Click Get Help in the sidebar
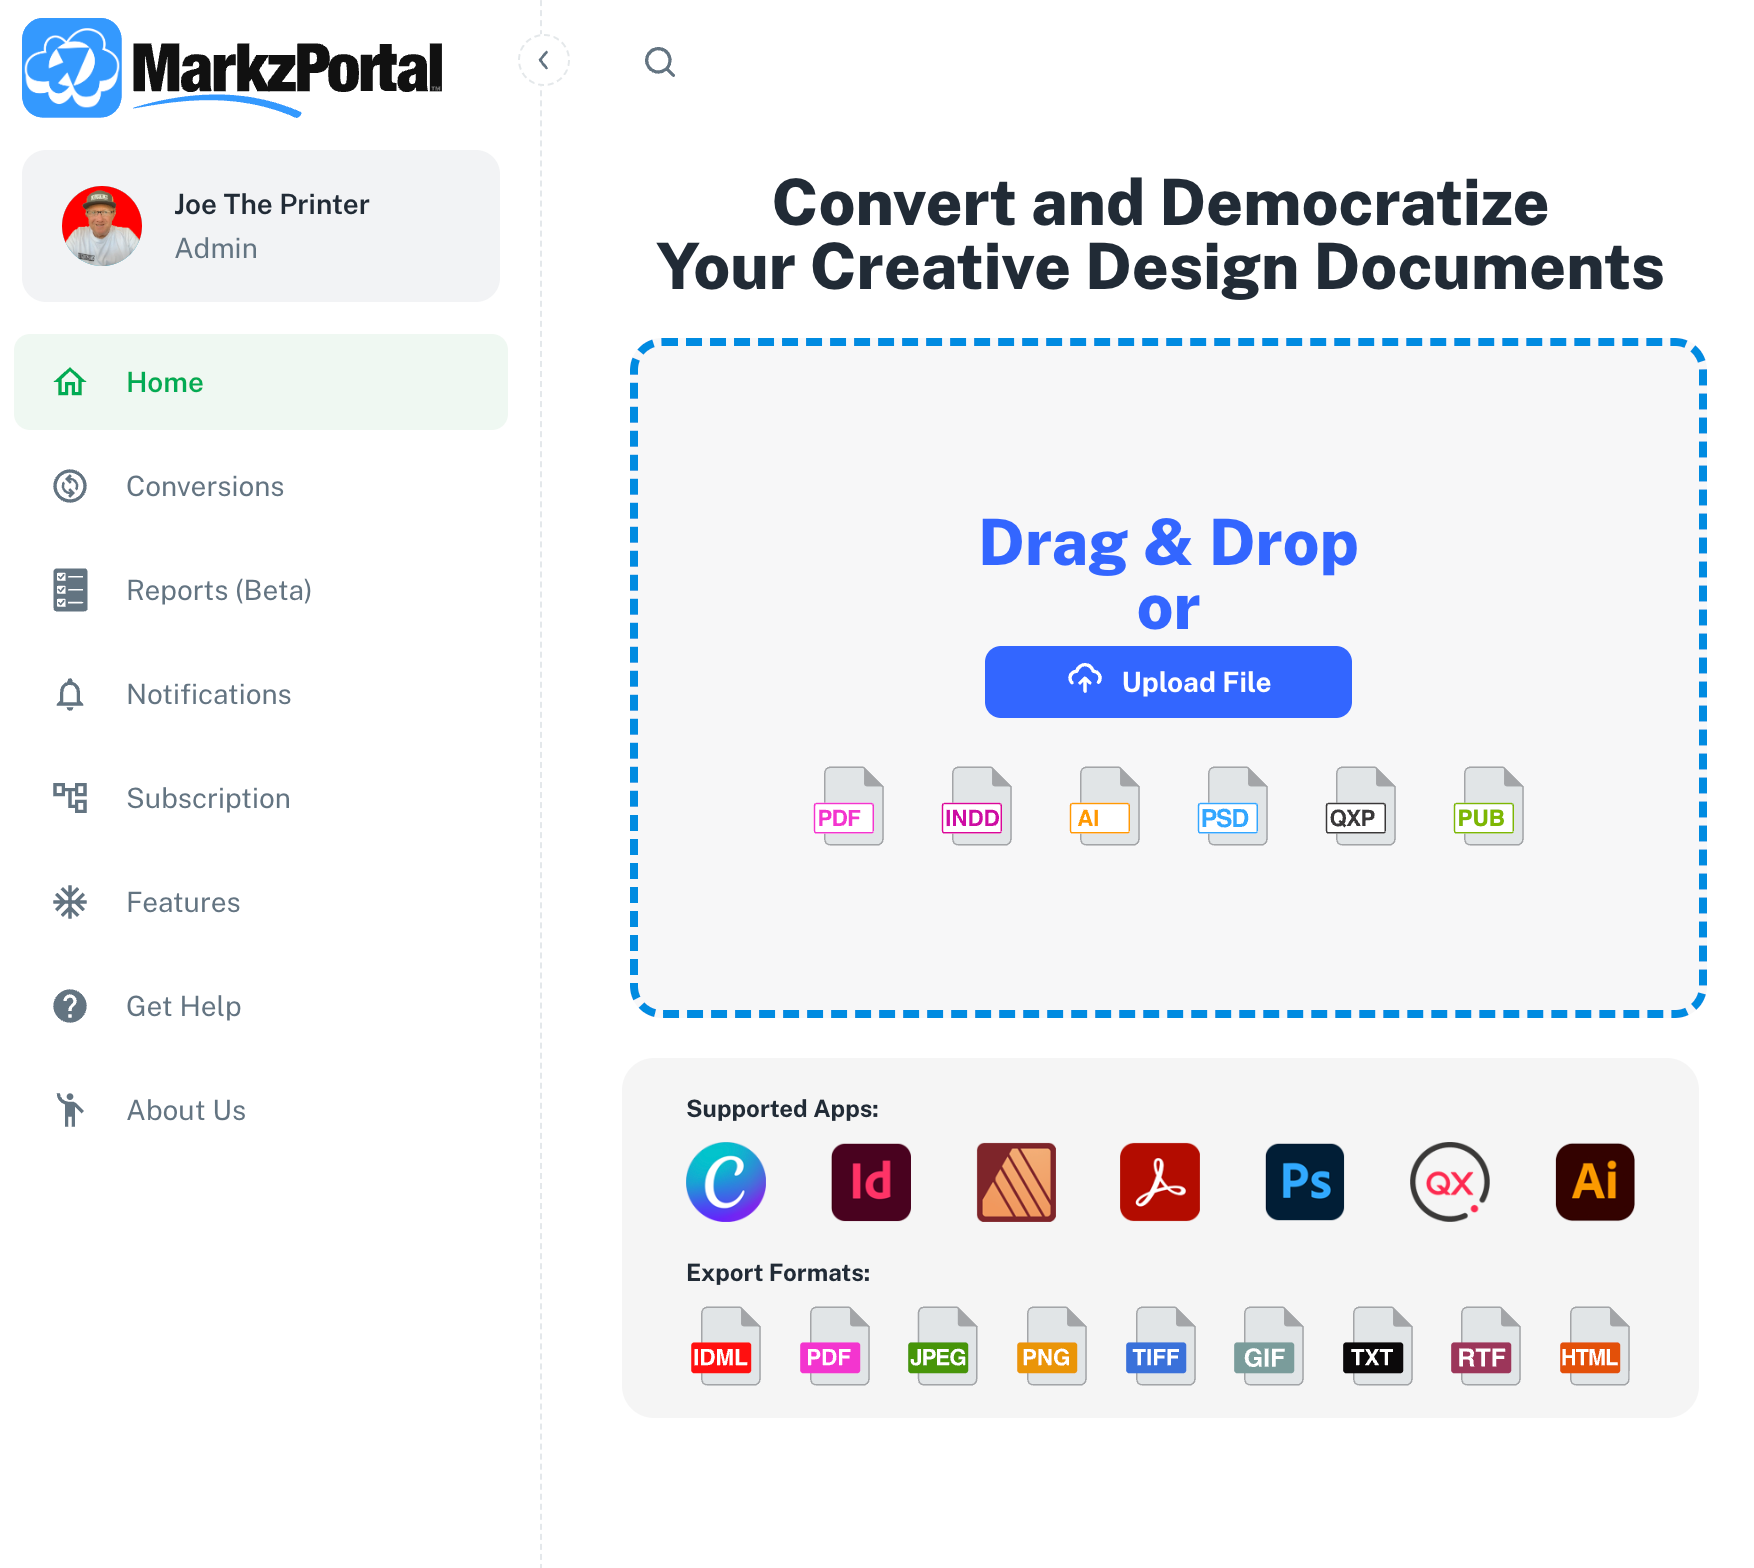The height and width of the screenshot is (1568, 1754). click(260, 1006)
